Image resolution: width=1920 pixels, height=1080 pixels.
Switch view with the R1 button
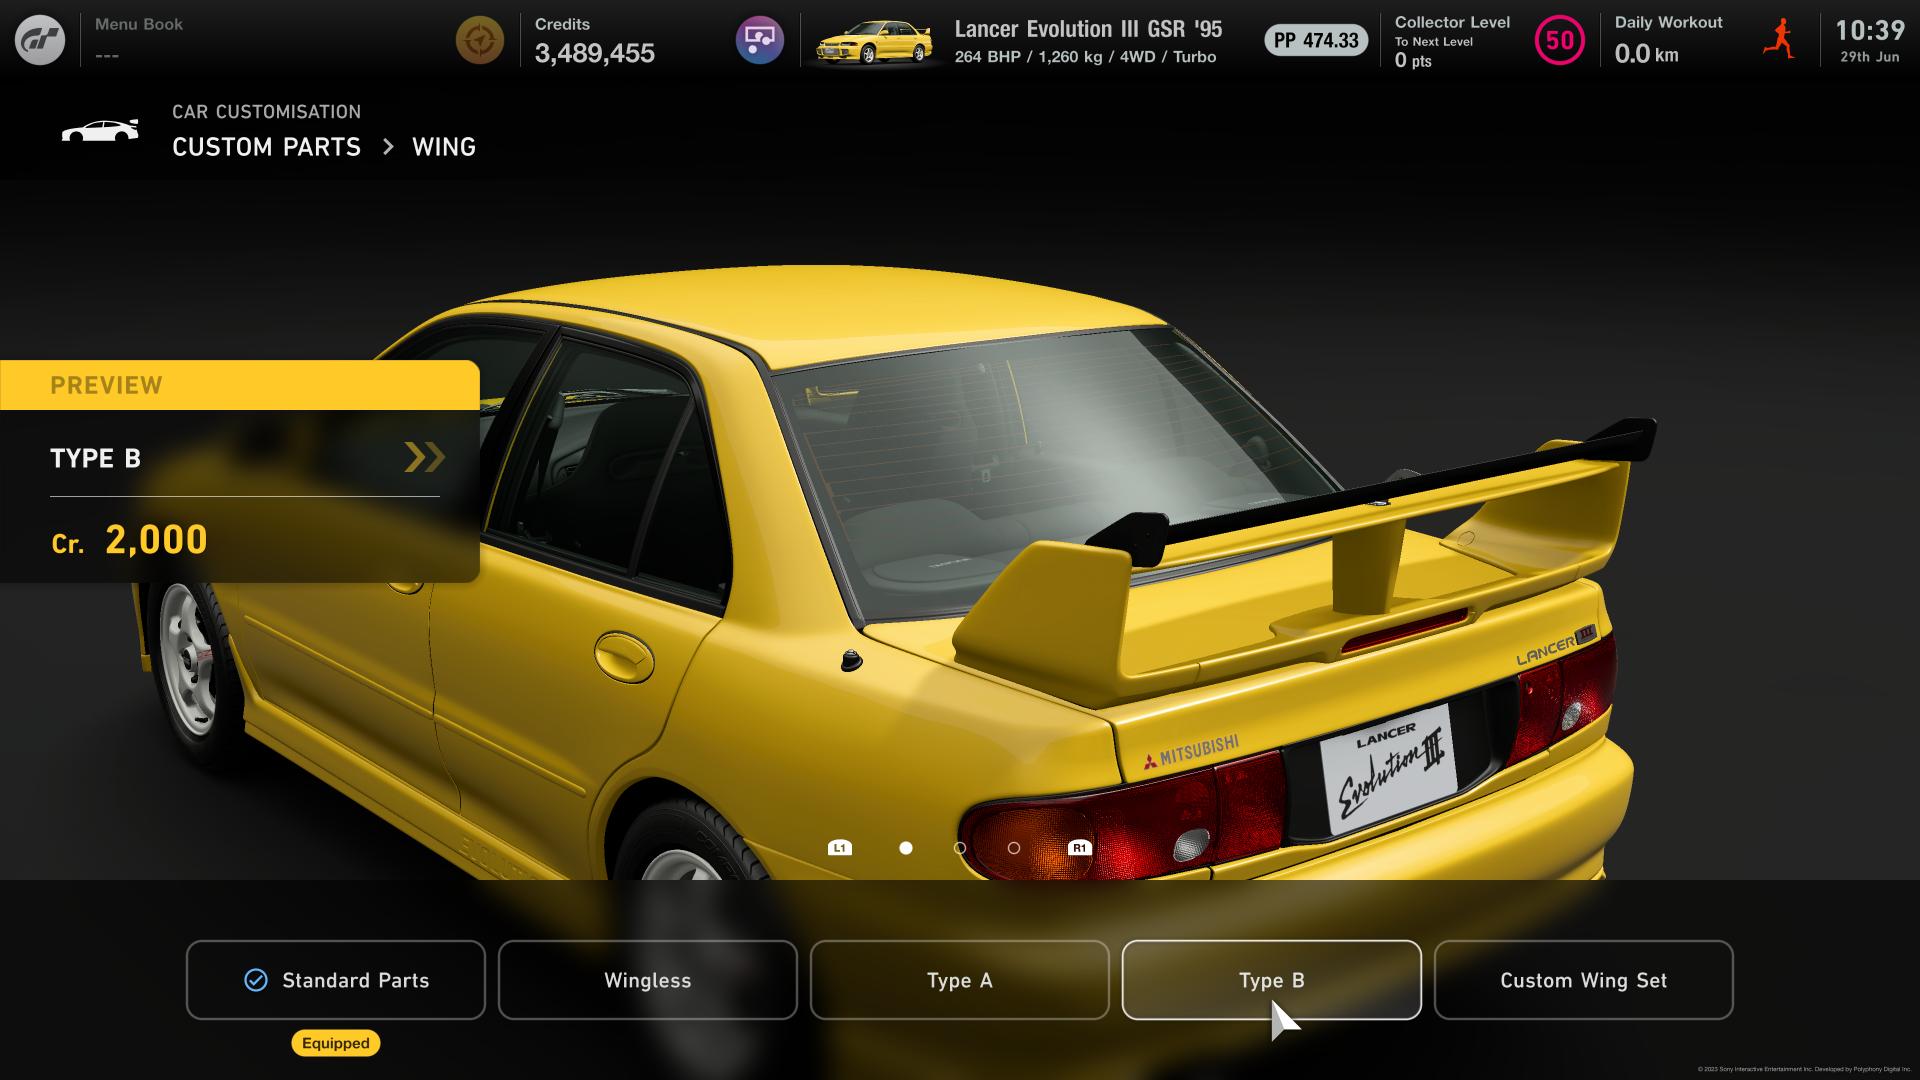1079,848
